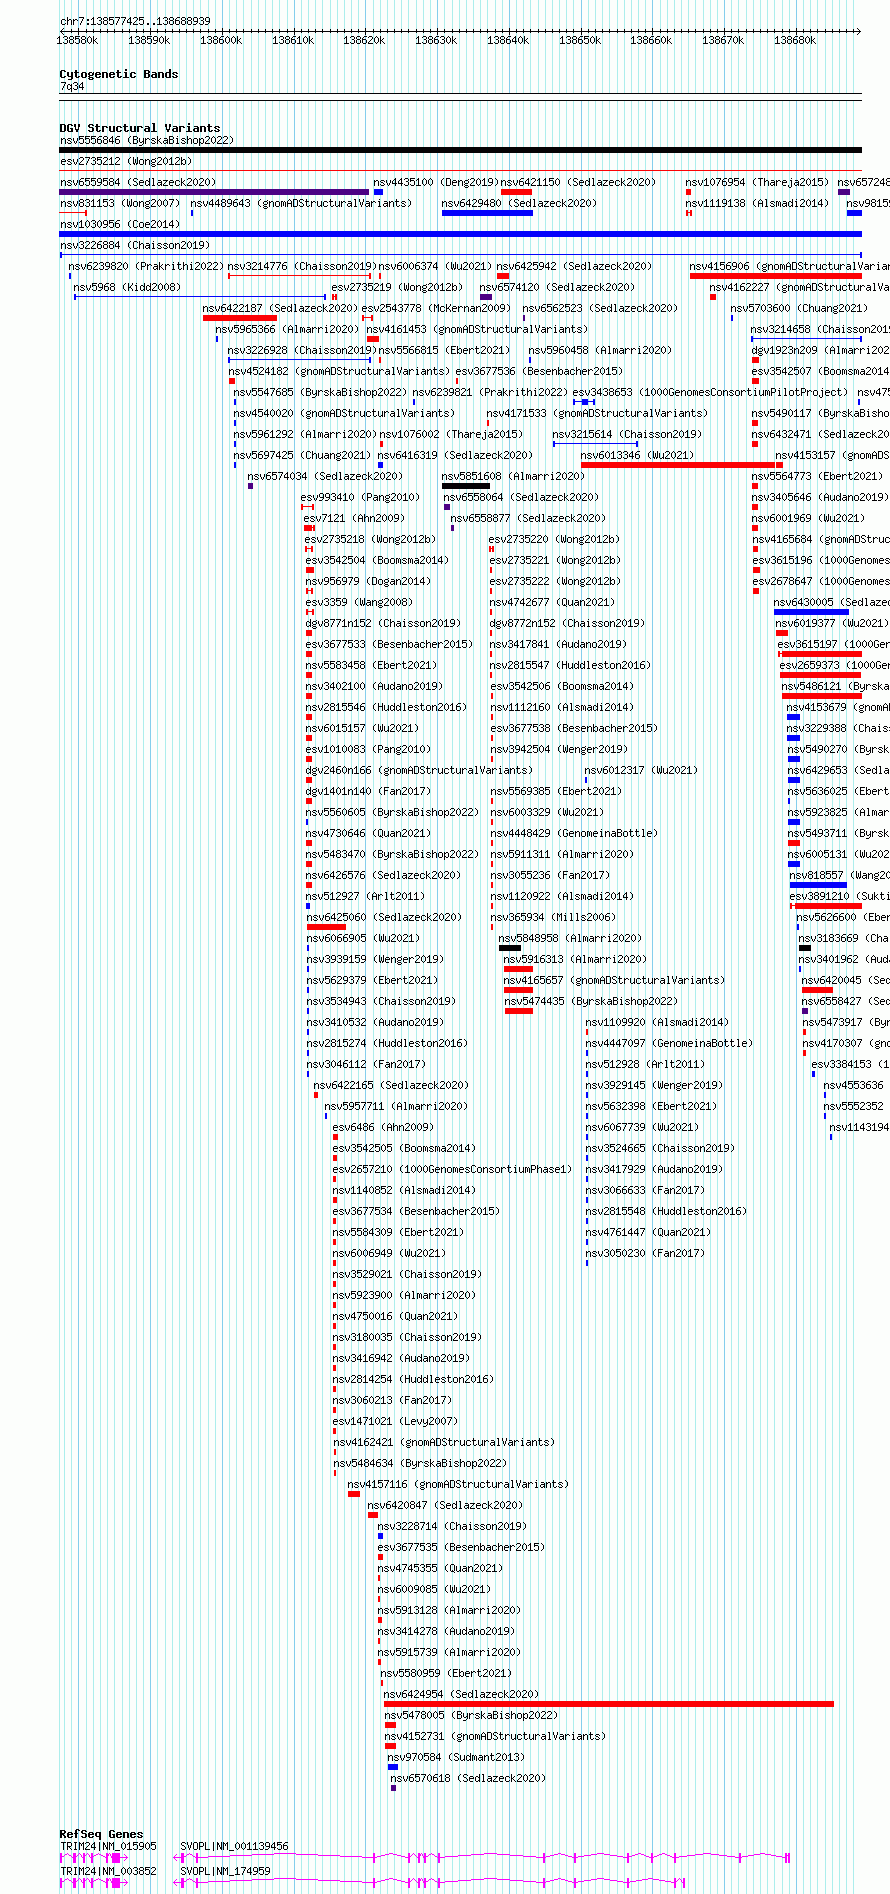Click nsv6574120 (Sedlazeck2020) label
Screen dimensions: 890x1894
point(557,288)
